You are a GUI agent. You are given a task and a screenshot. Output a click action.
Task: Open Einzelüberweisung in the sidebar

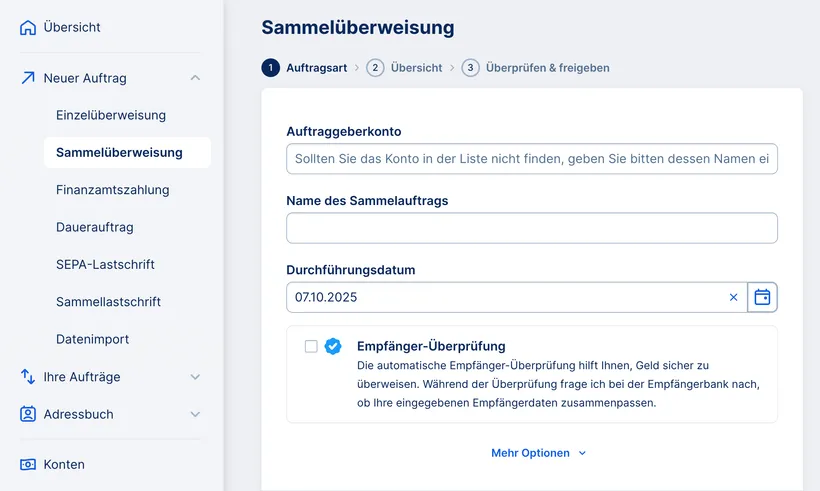(x=111, y=115)
